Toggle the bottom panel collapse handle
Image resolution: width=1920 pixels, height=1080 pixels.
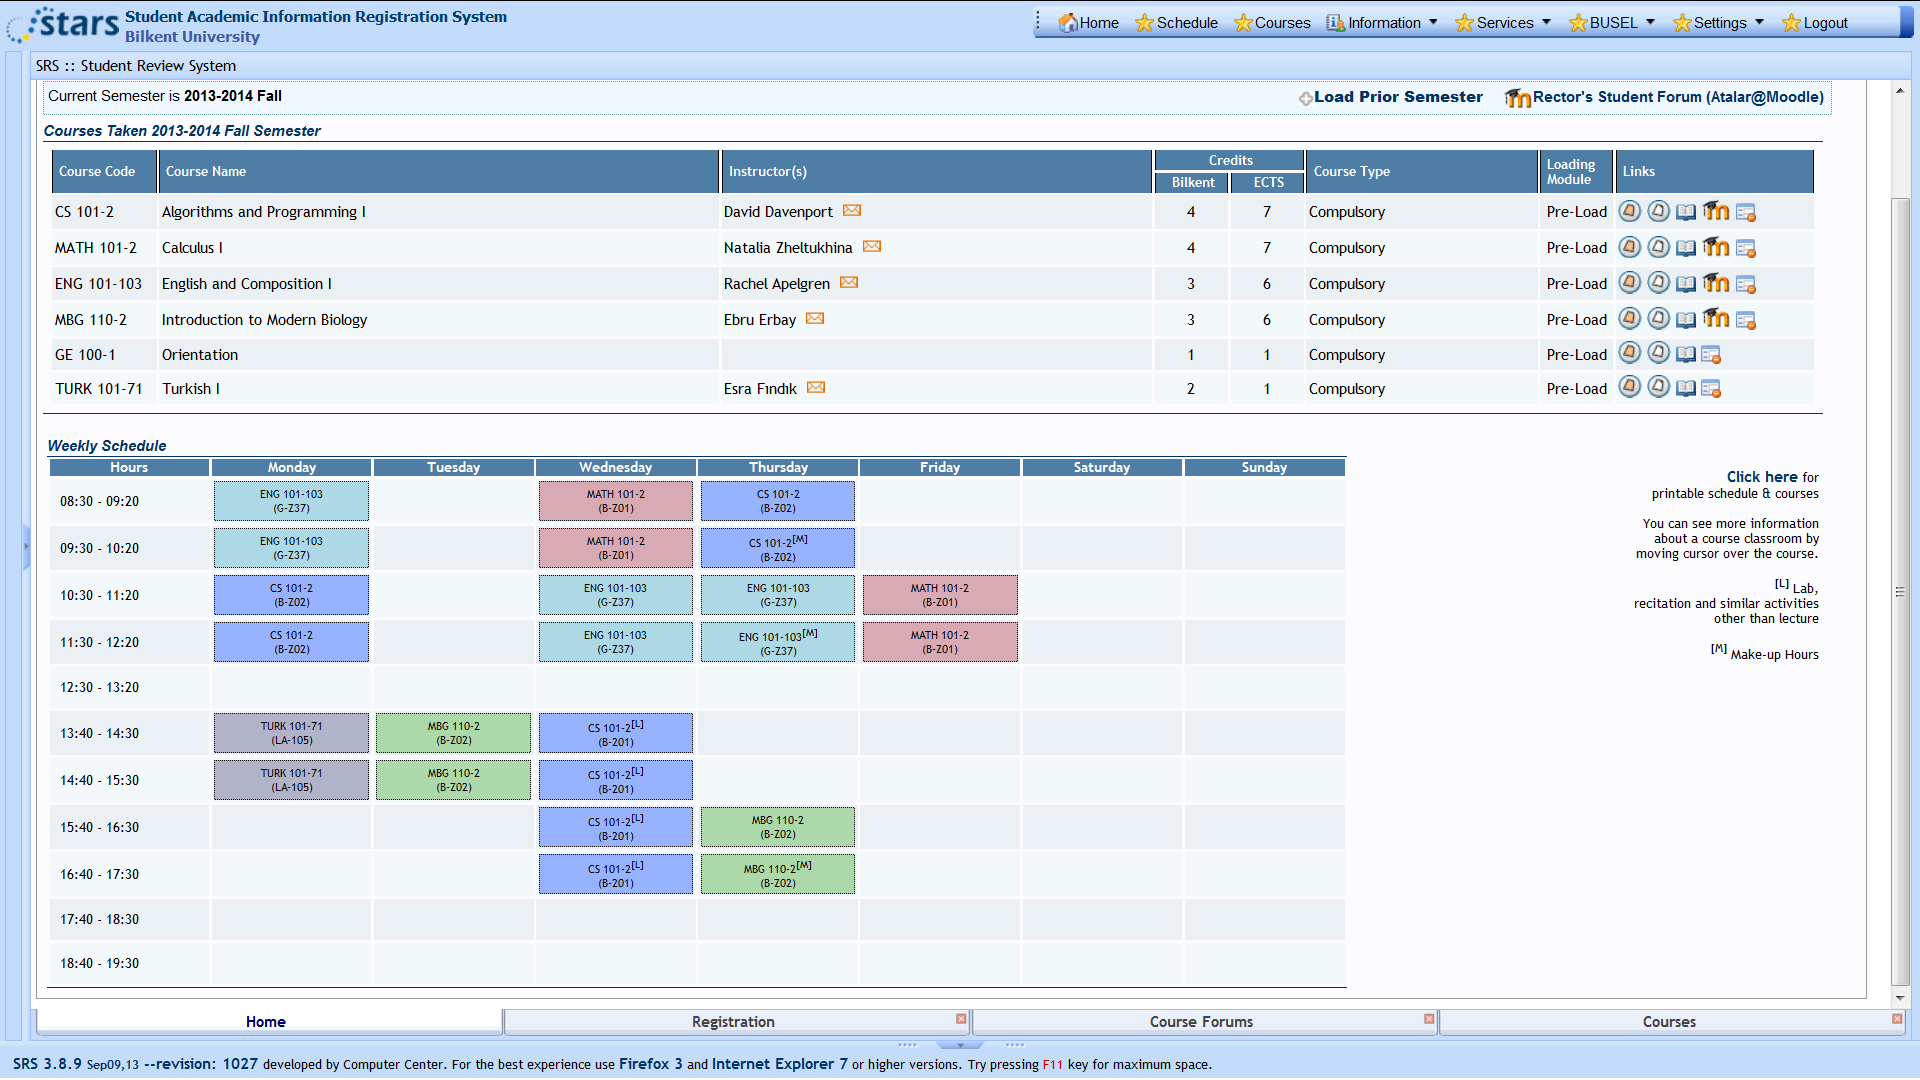(x=960, y=1044)
